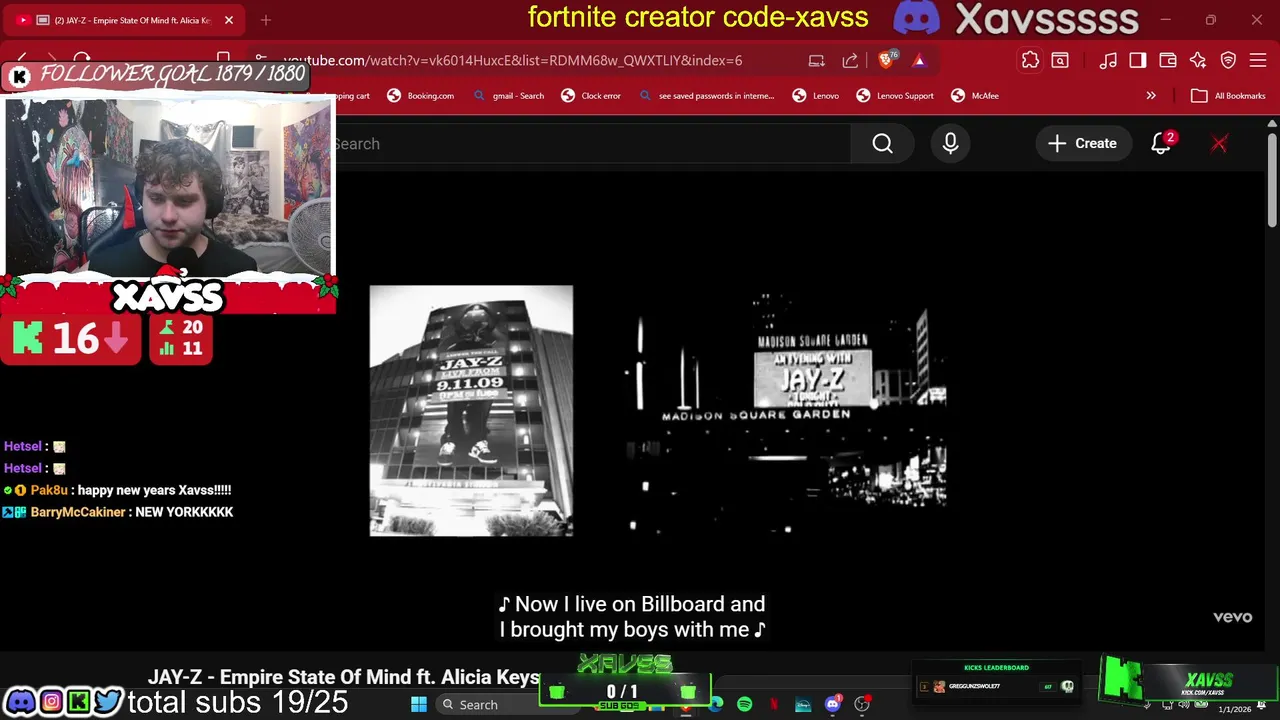Open Brave VPN shield icon
This screenshot has width=1280, height=720.
pos(1229,61)
